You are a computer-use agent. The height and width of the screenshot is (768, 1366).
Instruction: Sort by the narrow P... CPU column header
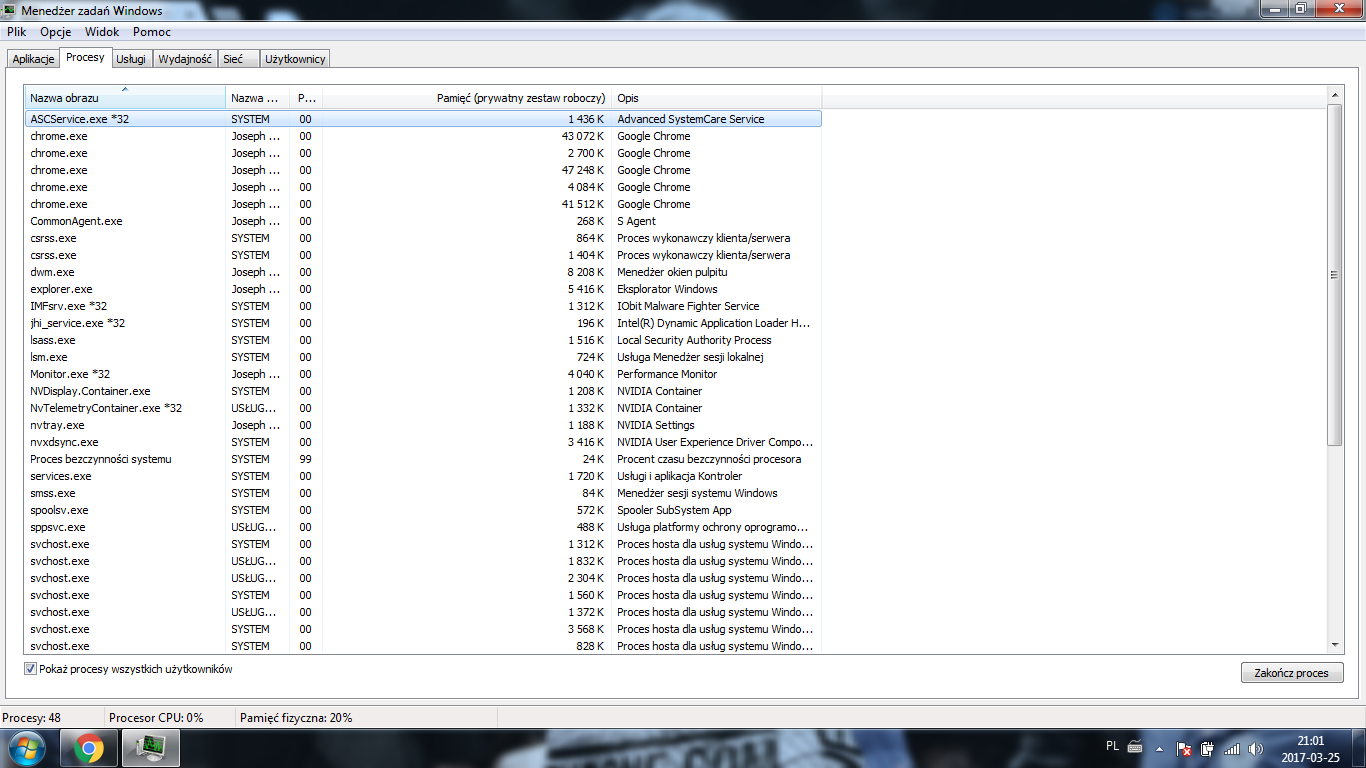click(306, 98)
